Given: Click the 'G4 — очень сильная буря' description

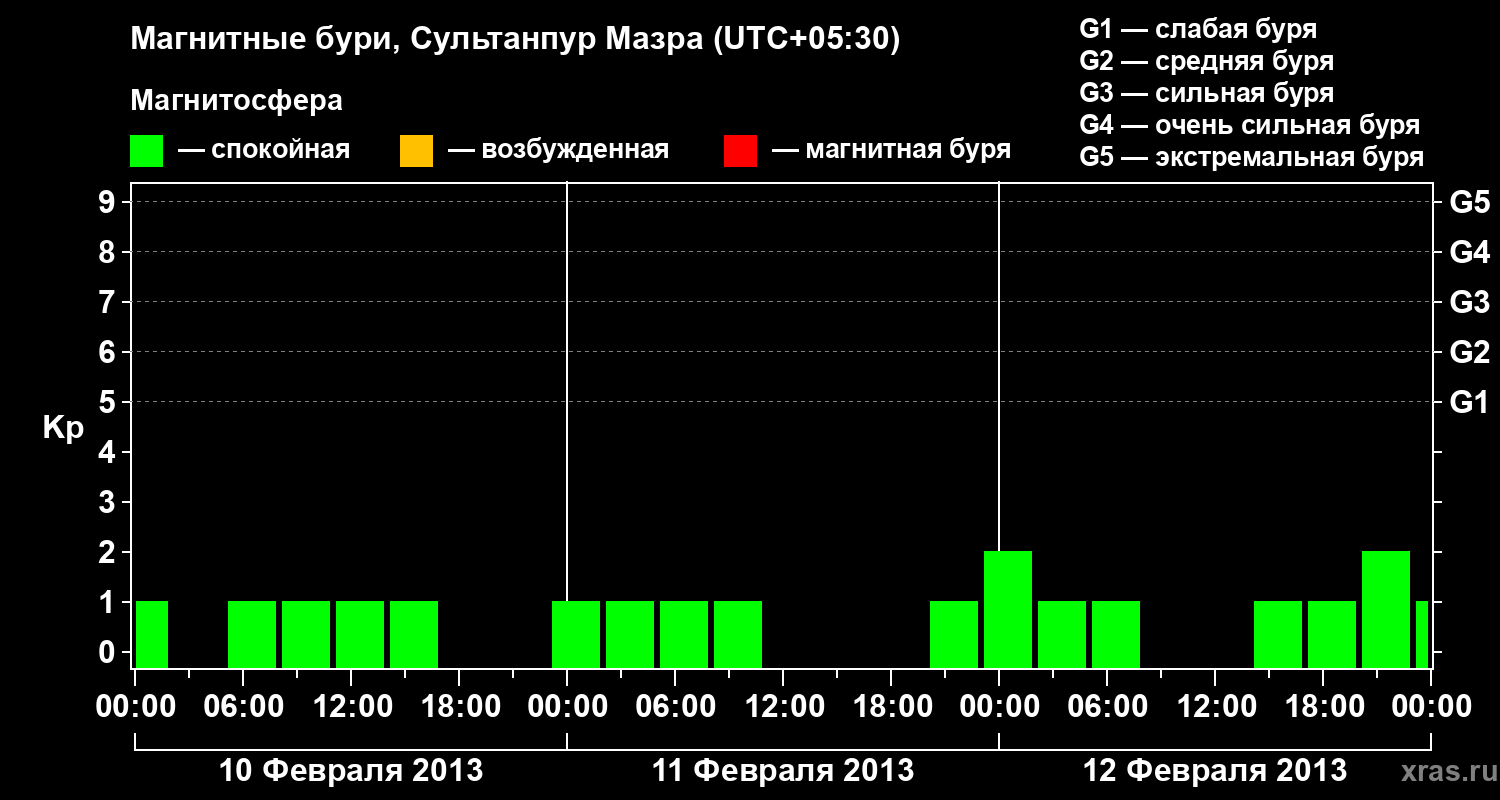Looking at the screenshot, I should tap(1250, 125).
